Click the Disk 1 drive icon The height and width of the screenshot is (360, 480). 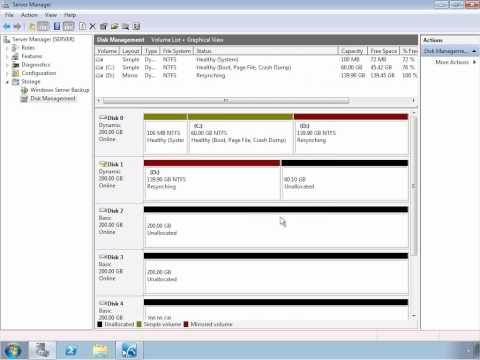pyautogui.click(x=103, y=164)
